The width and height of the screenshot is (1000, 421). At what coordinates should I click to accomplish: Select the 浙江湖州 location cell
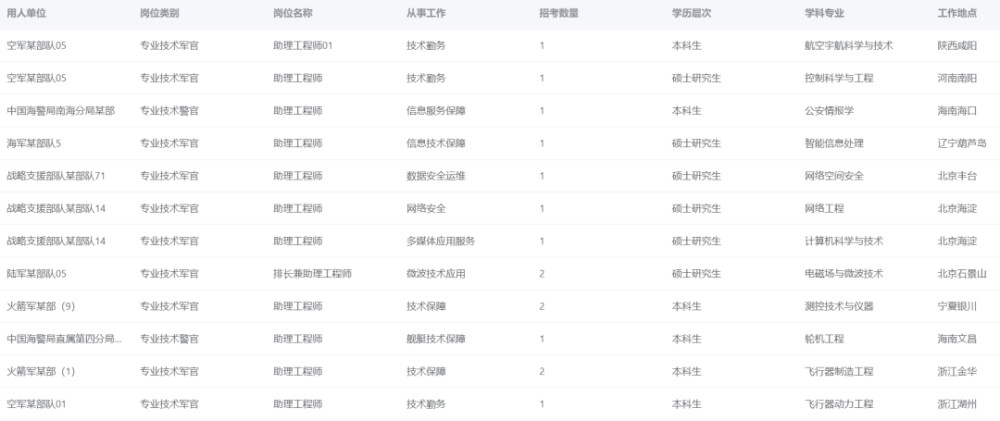click(x=957, y=404)
